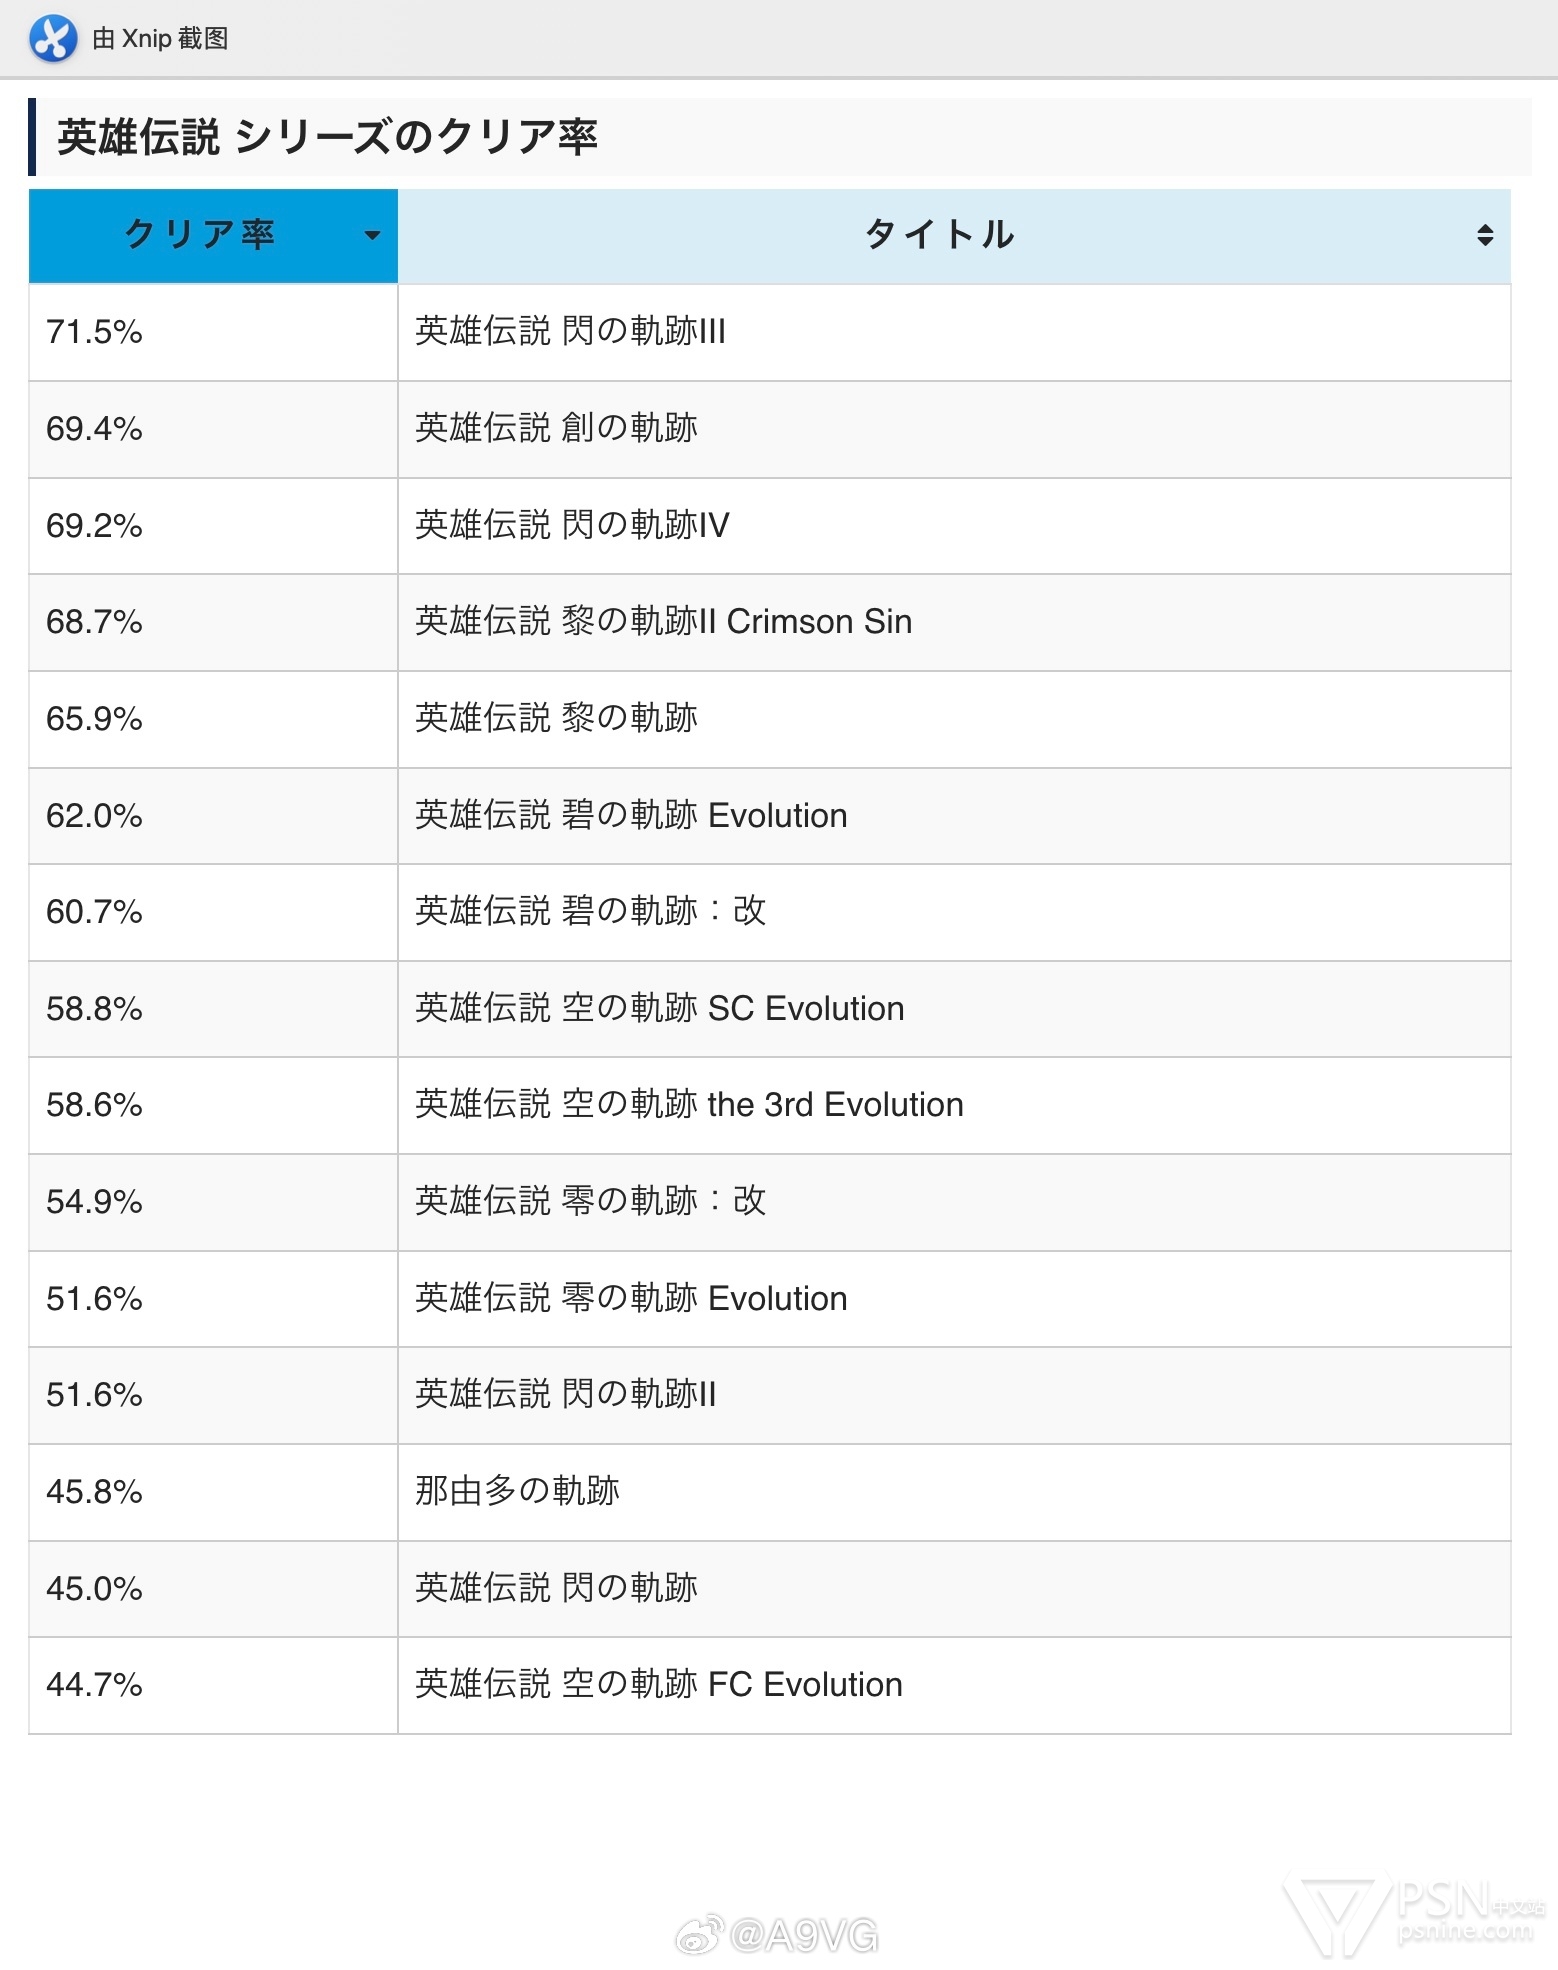Click the 71.5% clear rate cell

point(213,332)
